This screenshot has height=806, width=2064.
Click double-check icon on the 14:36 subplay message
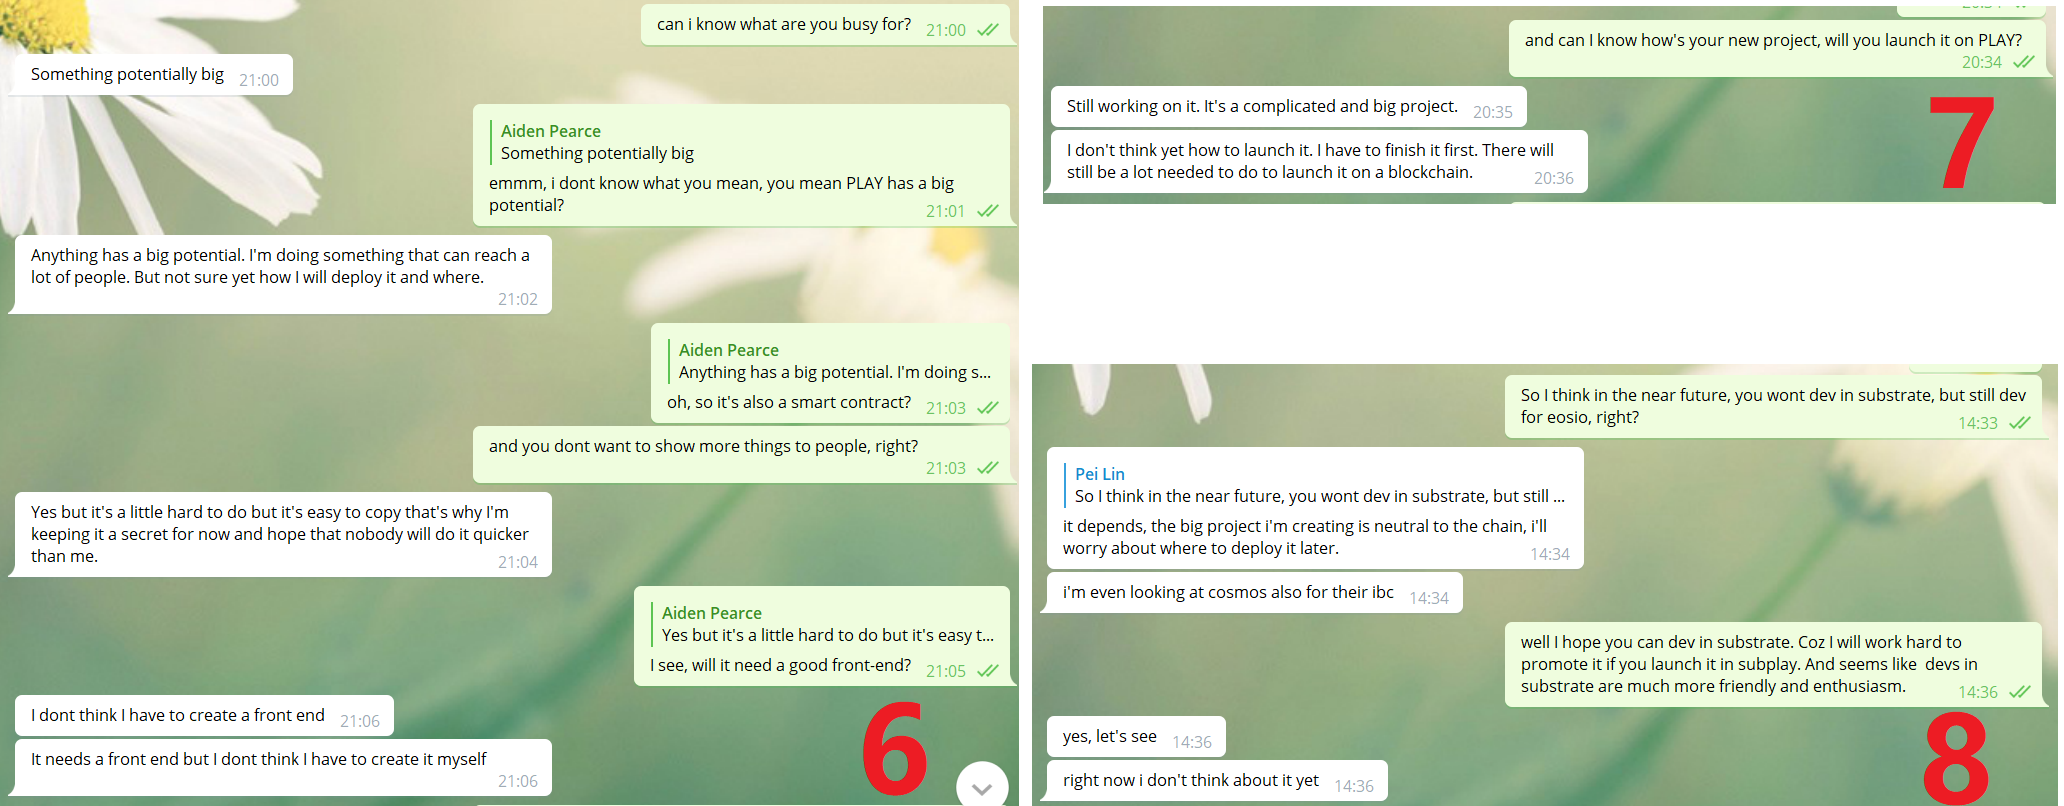click(2020, 692)
